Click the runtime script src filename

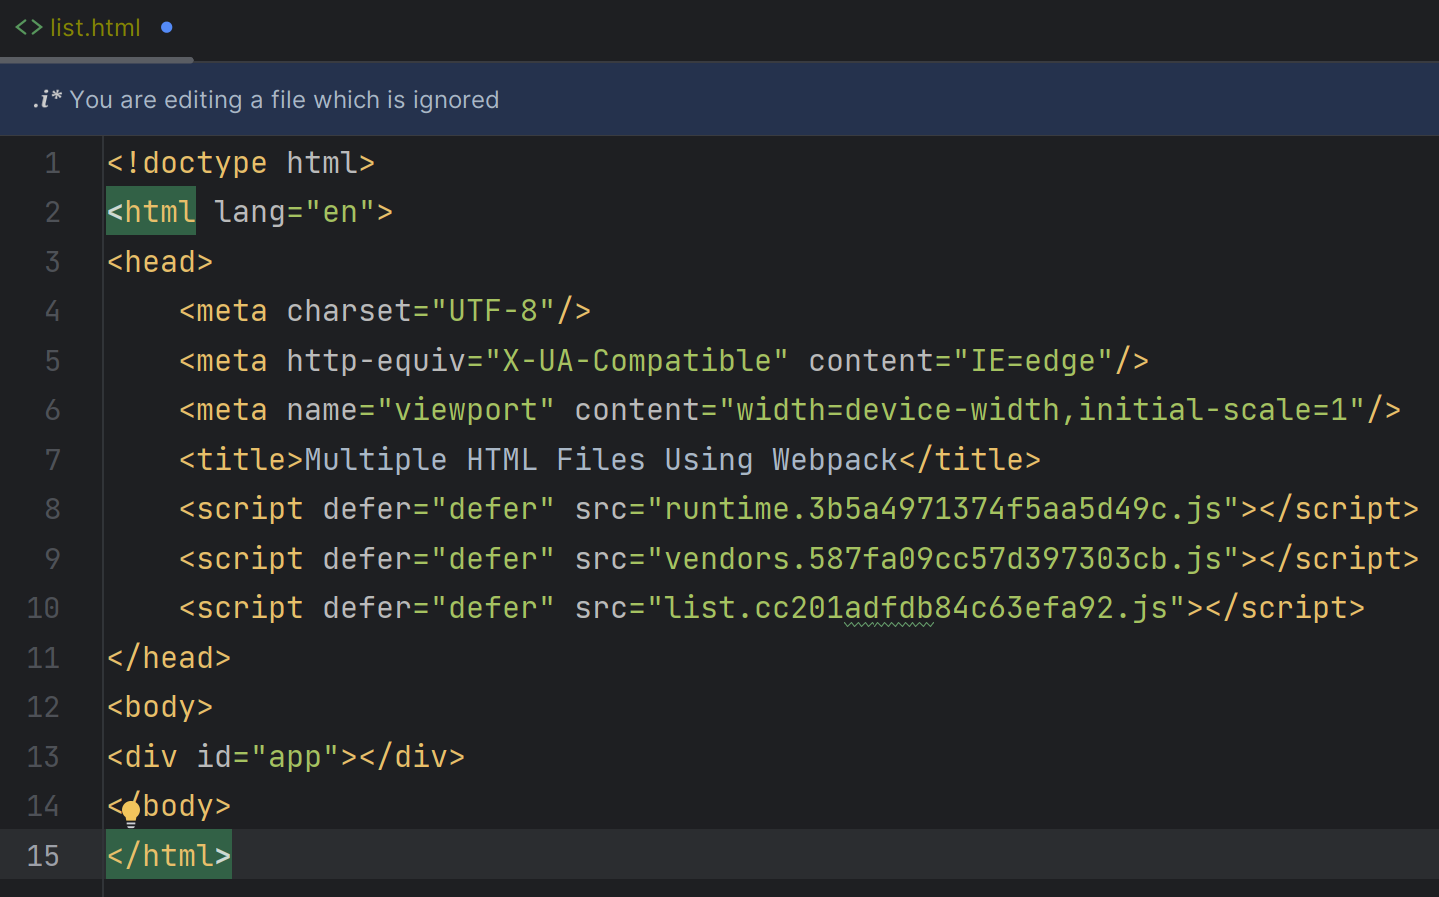(942, 509)
